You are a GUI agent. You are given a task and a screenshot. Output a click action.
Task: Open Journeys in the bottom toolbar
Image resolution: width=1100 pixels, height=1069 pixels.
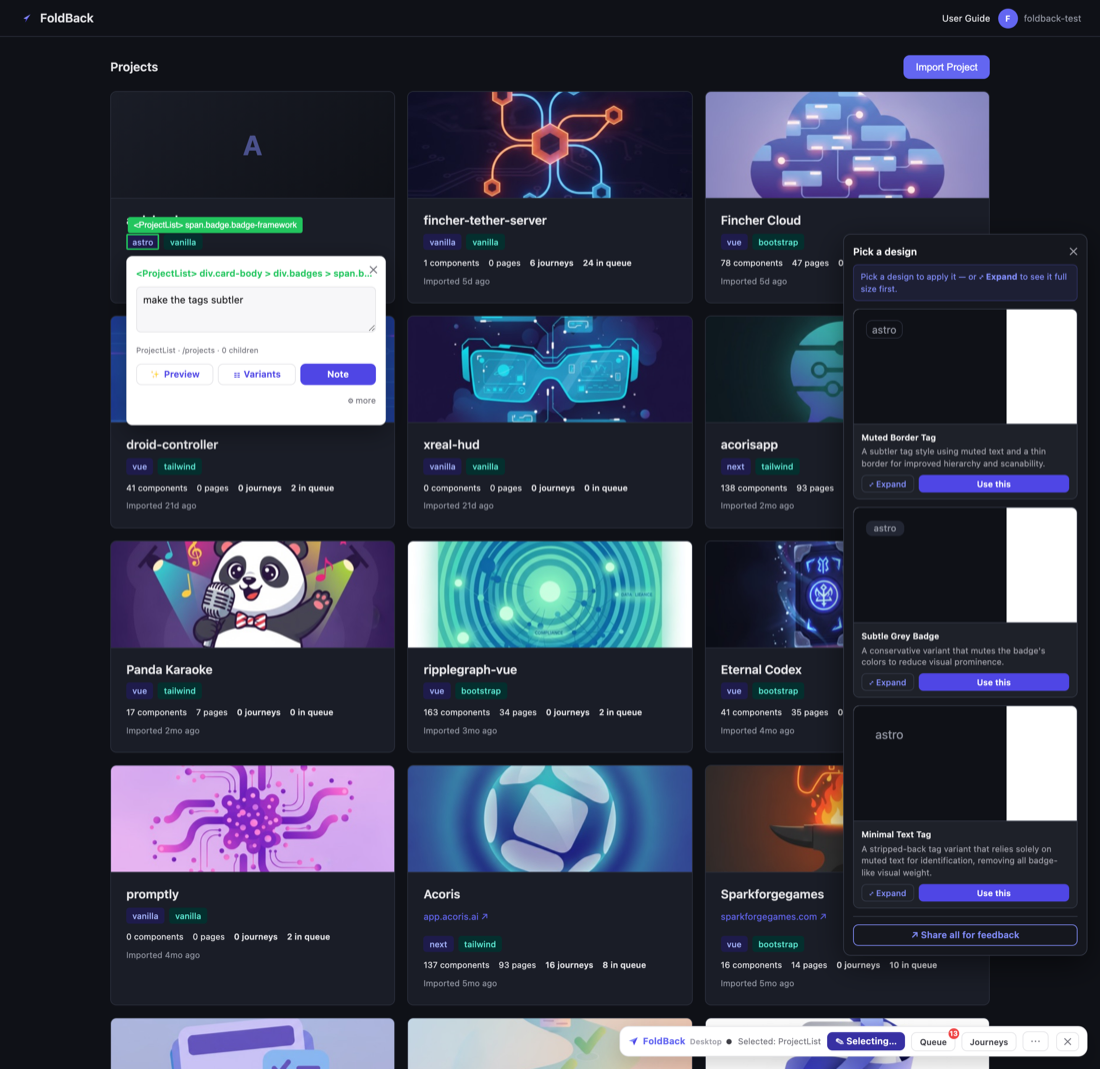(988, 1042)
